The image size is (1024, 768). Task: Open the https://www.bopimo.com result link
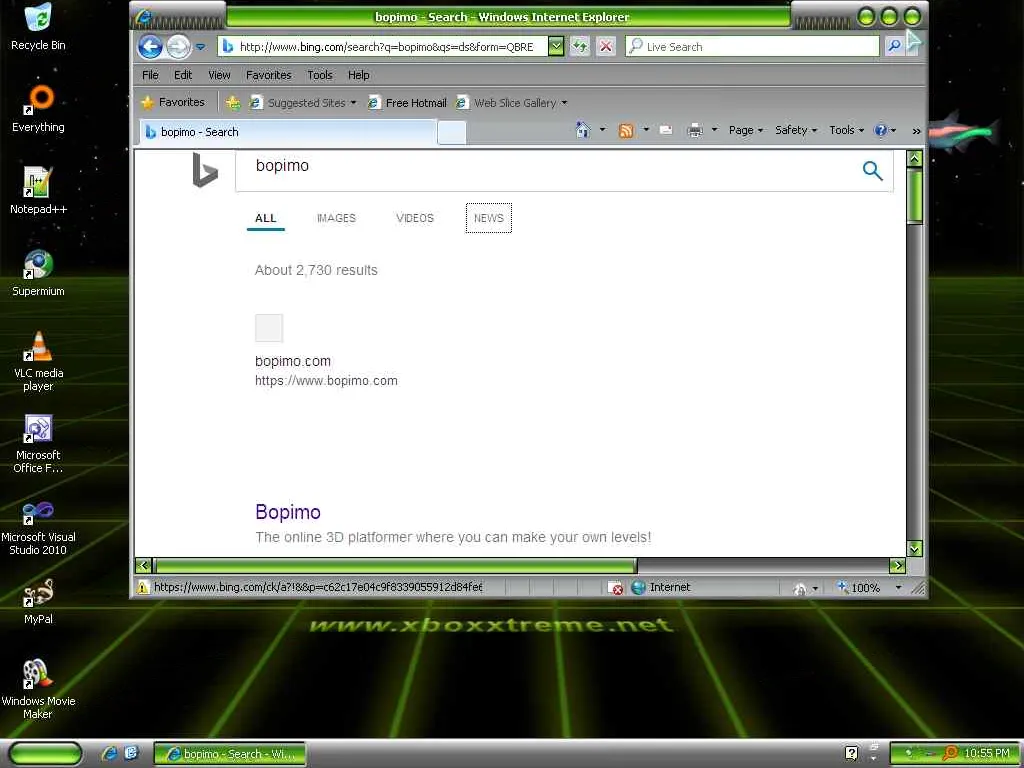pyautogui.click(x=326, y=381)
